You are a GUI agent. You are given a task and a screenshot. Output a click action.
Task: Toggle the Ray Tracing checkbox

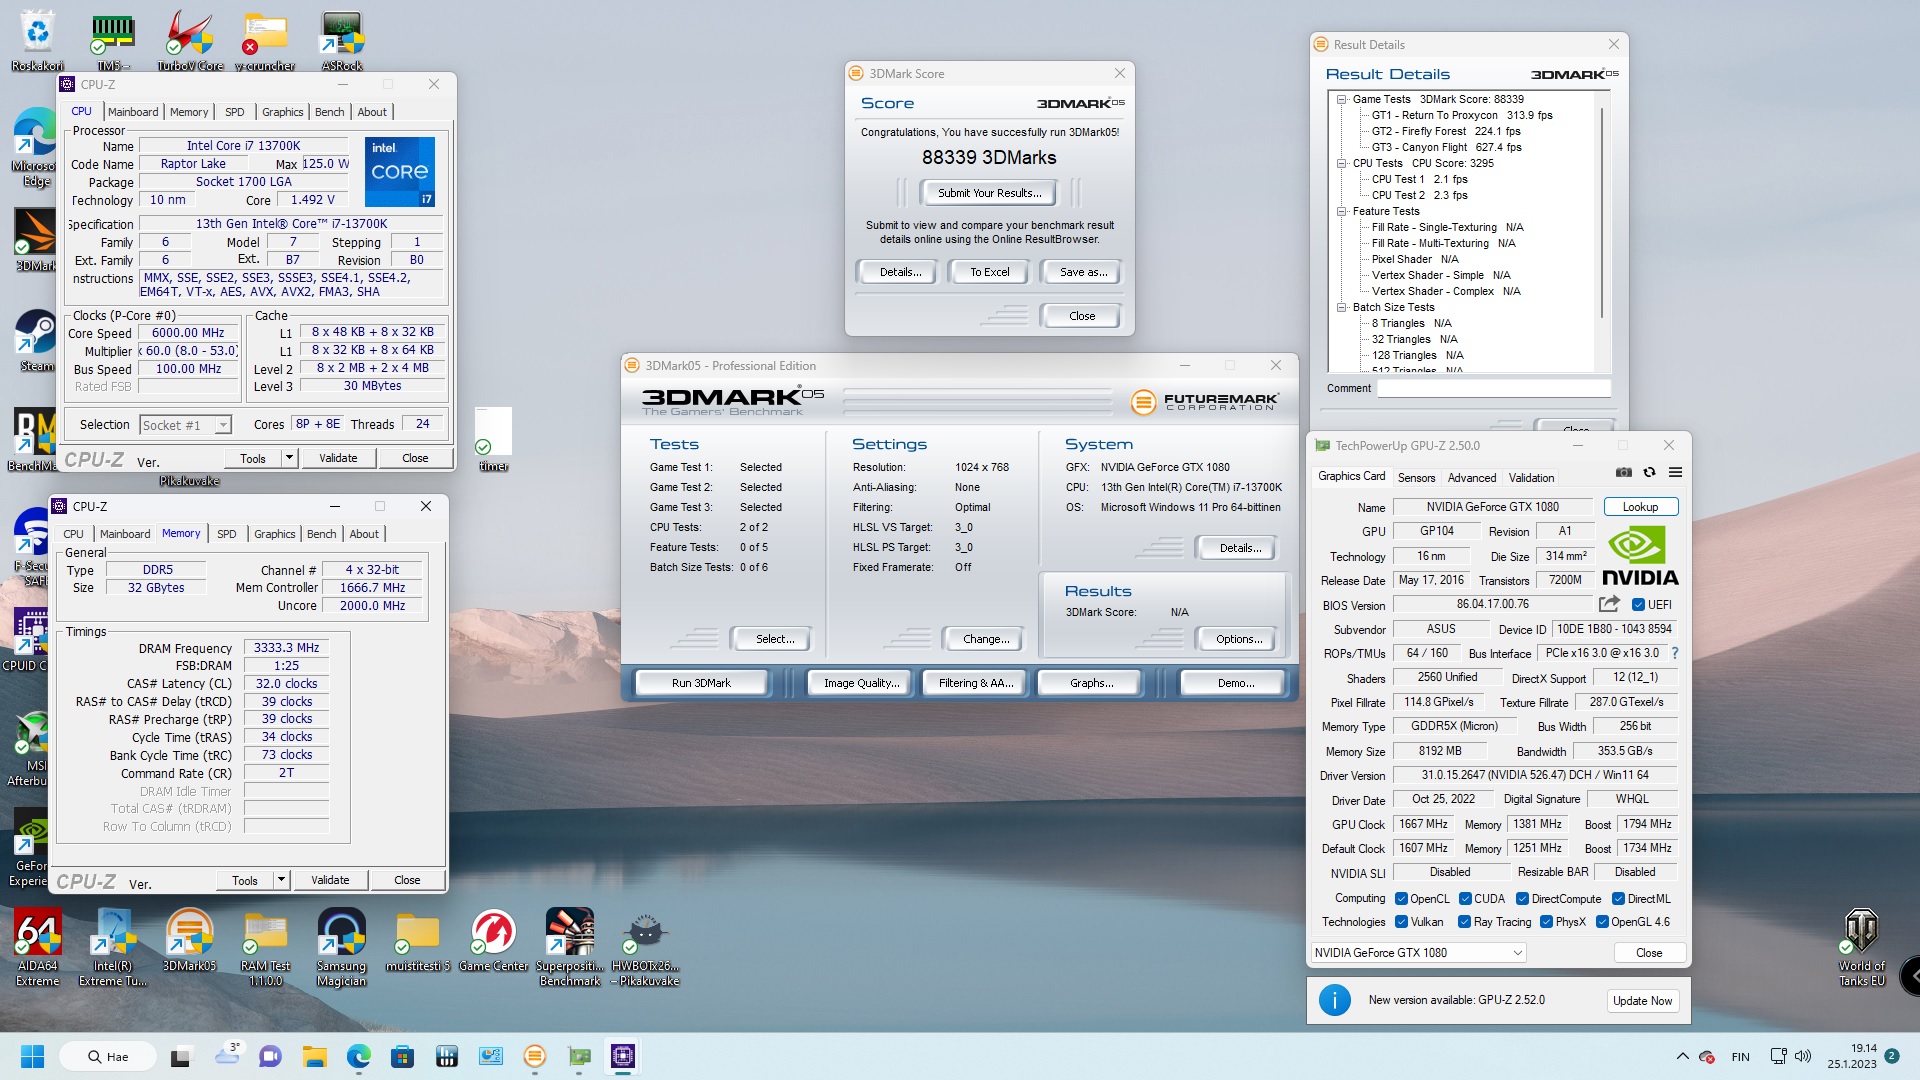[x=1464, y=922]
